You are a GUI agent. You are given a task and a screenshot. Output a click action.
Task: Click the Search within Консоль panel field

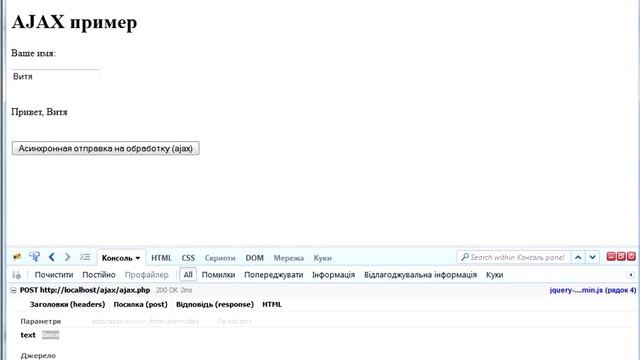pyautogui.click(x=513, y=257)
